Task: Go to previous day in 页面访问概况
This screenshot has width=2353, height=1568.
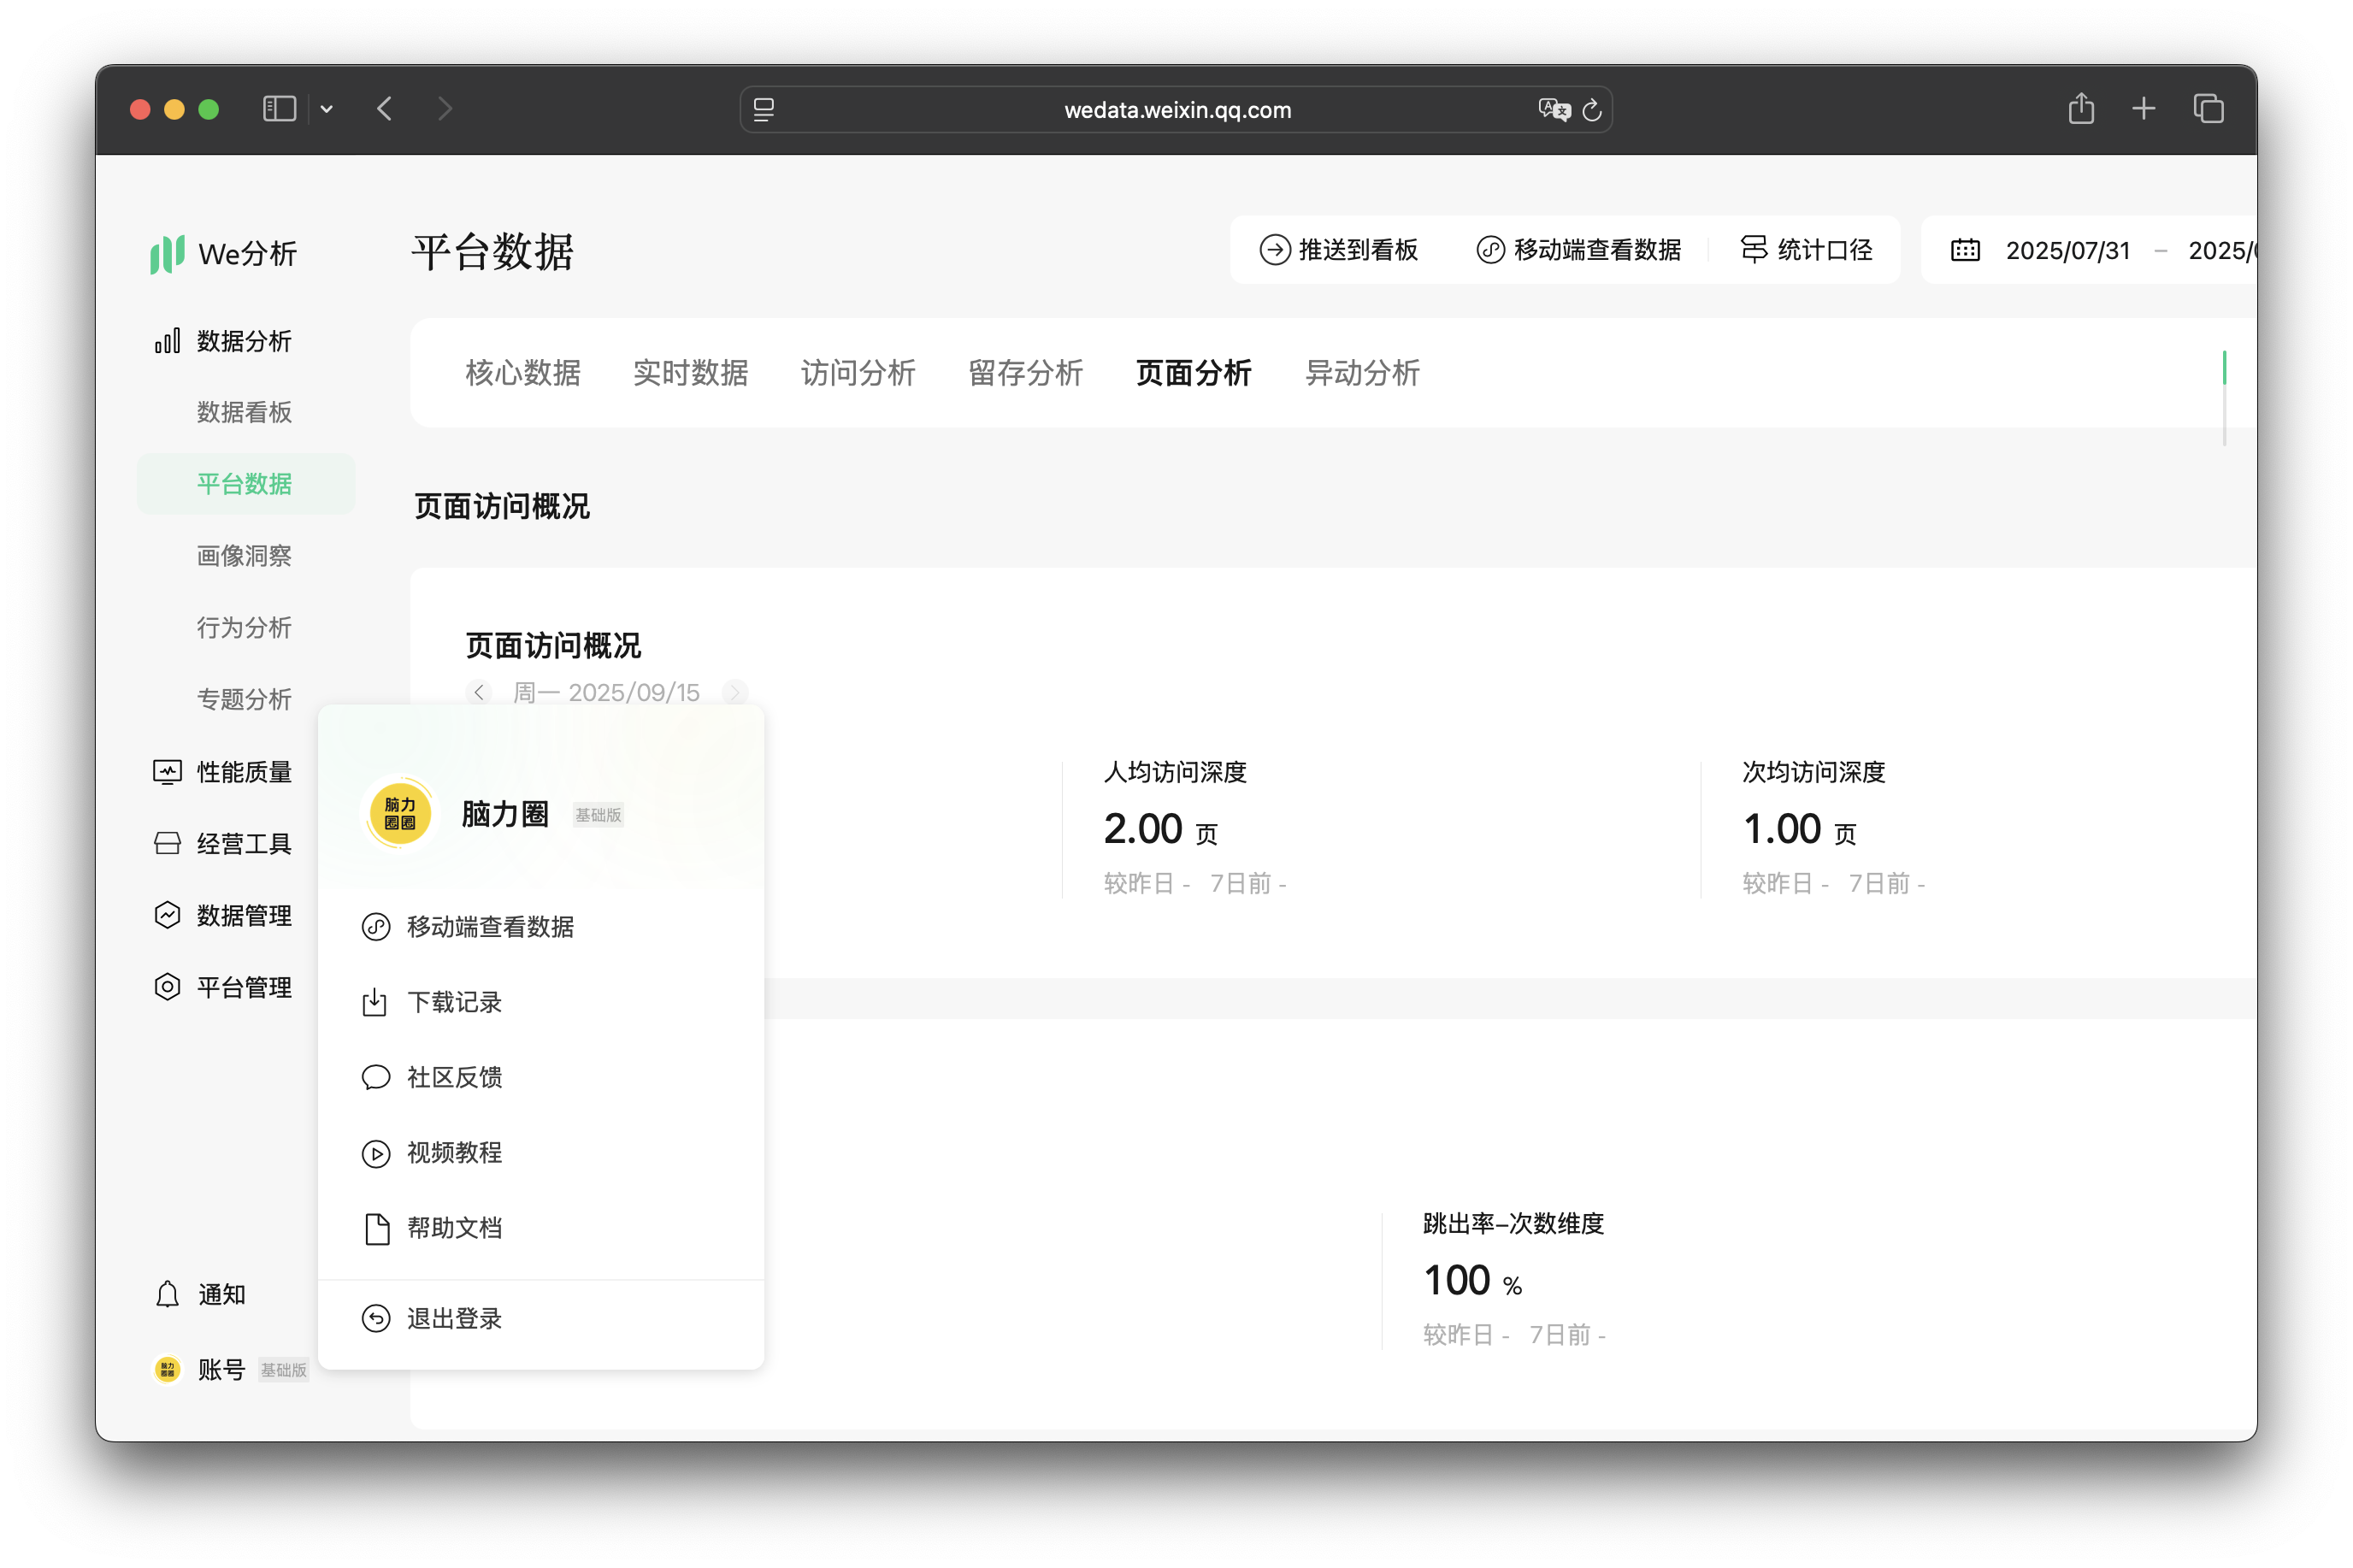Action: (479, 692)
